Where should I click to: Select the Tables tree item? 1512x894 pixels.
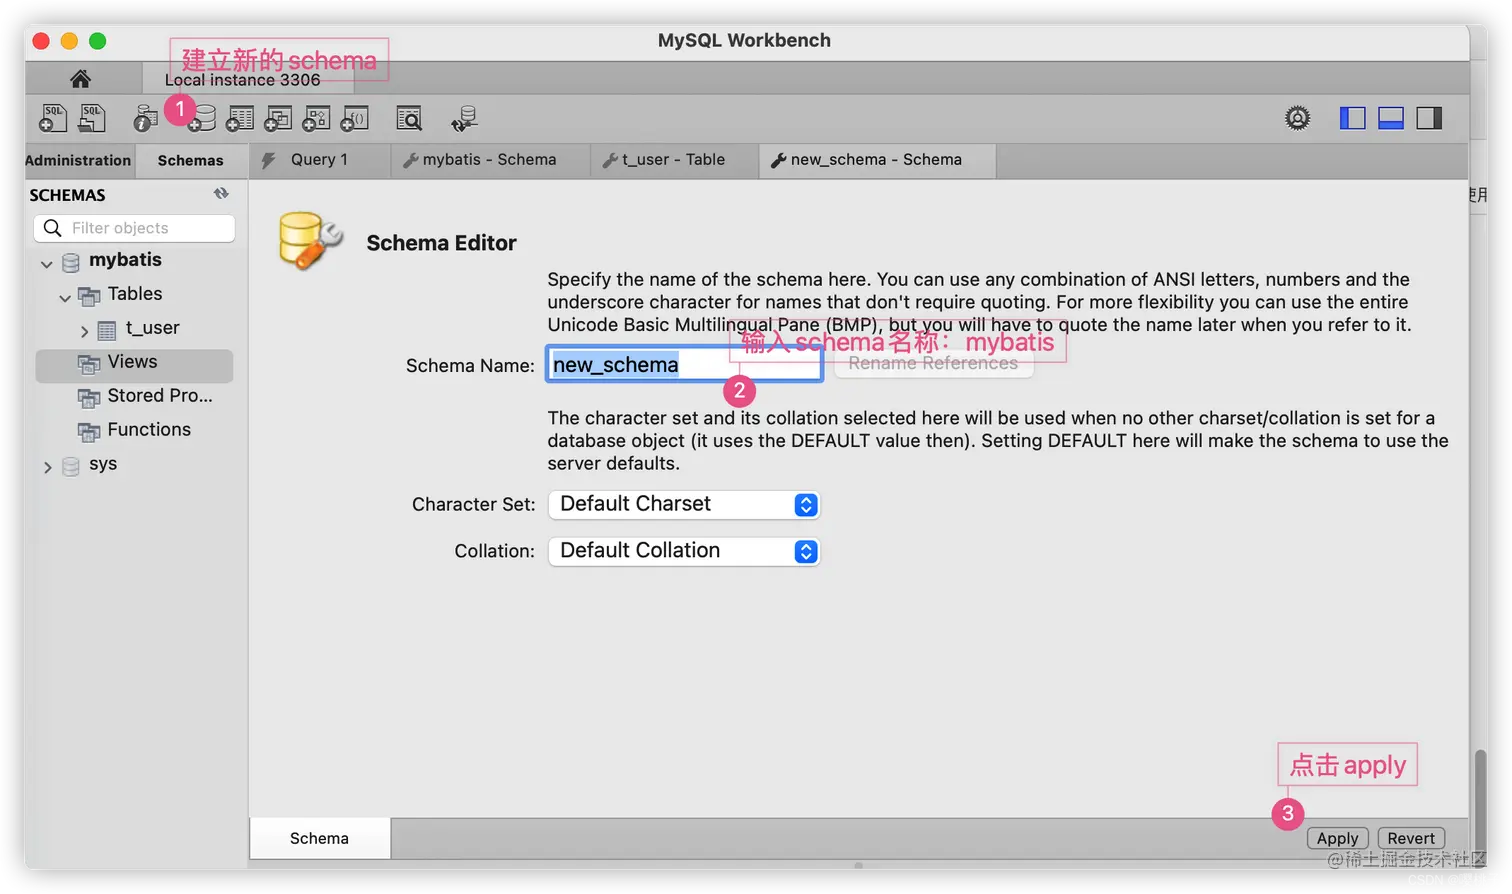click(134, 294)
